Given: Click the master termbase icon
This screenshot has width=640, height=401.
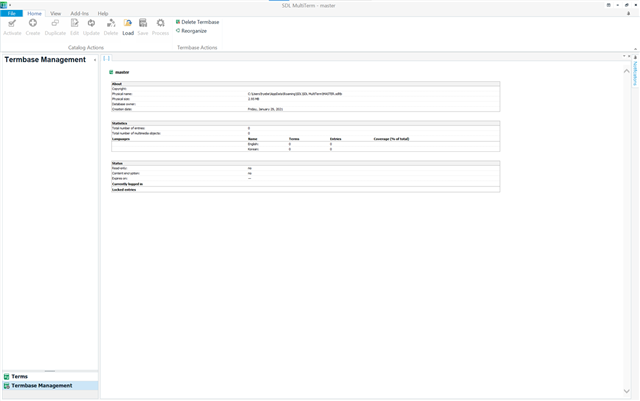Looking at the screenshot, I should tap(111, 72).
